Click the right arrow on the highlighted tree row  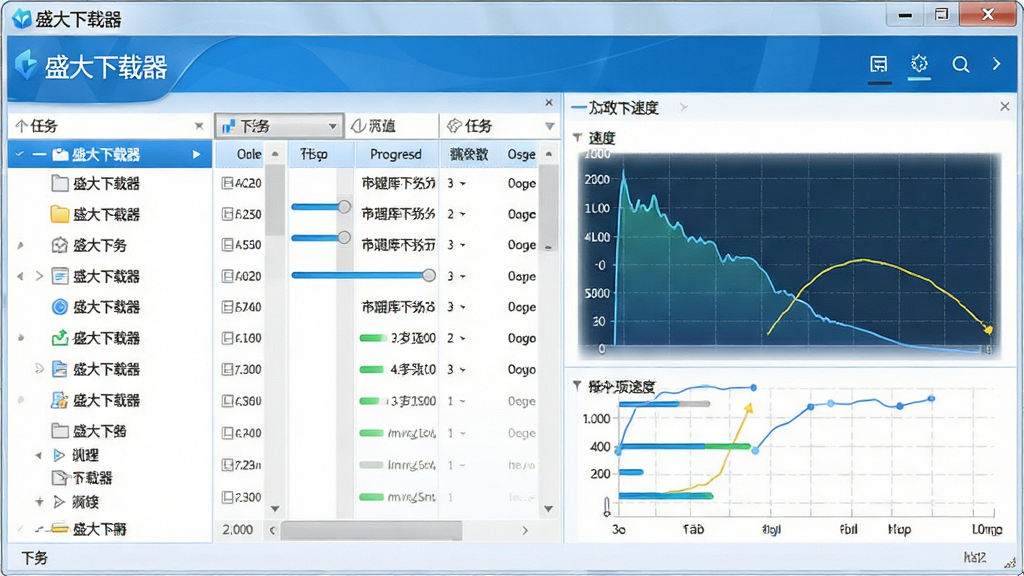click(x=197, y=155)
